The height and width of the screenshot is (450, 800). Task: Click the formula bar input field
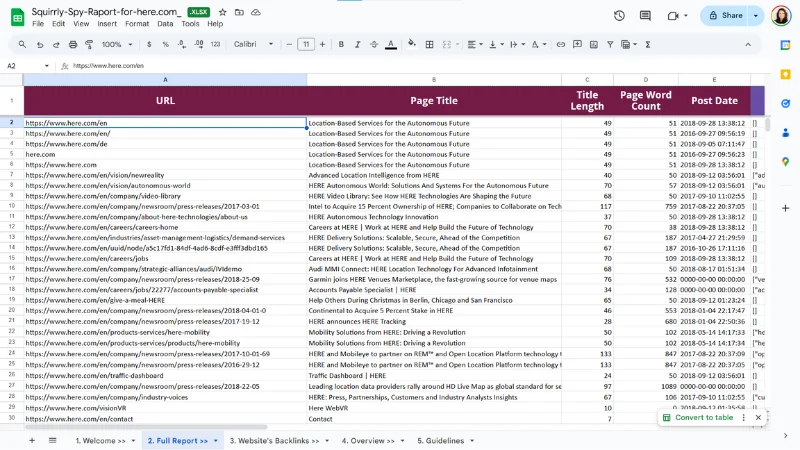pyautogui.click(x=400, y=65)
